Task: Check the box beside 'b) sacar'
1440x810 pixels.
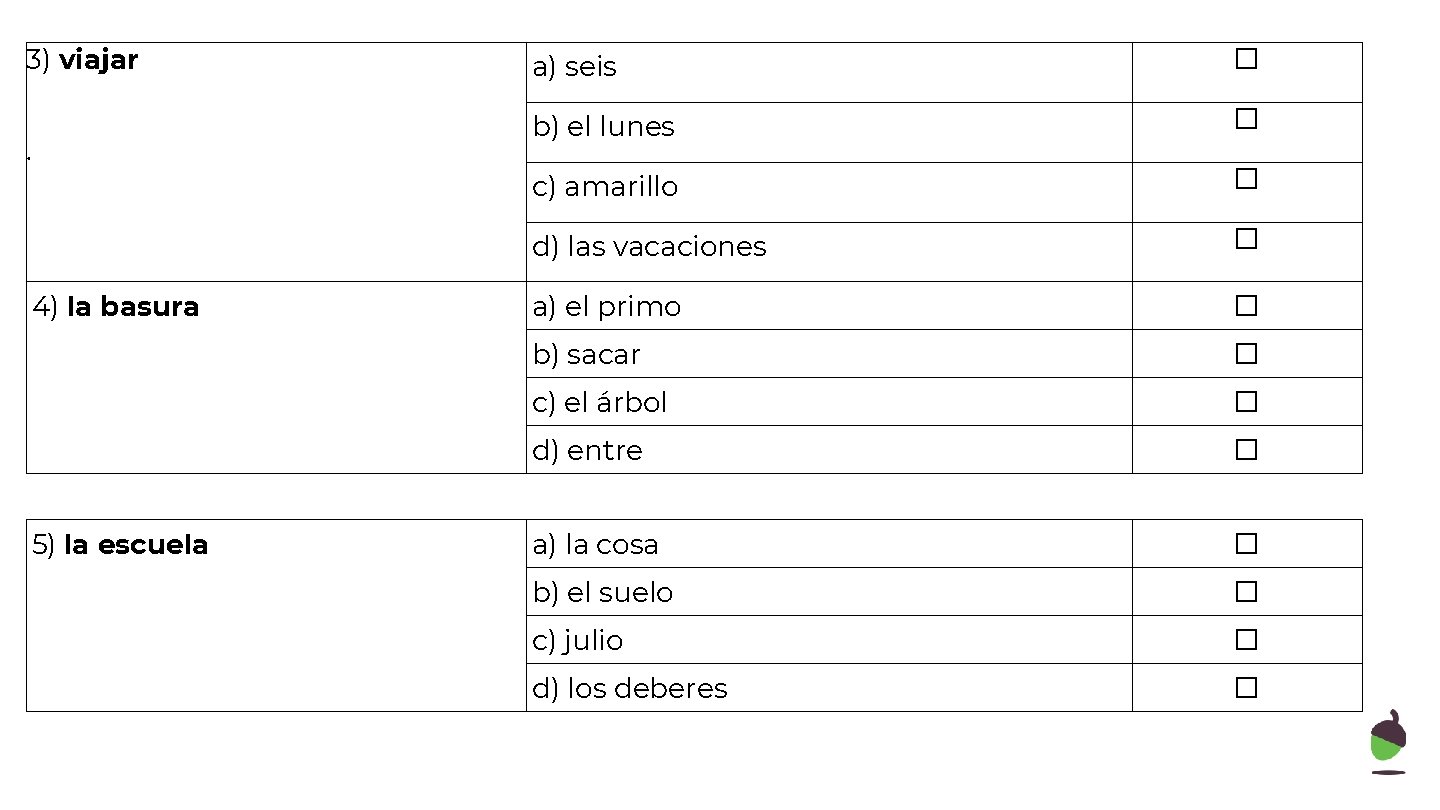Action: 1246,354
